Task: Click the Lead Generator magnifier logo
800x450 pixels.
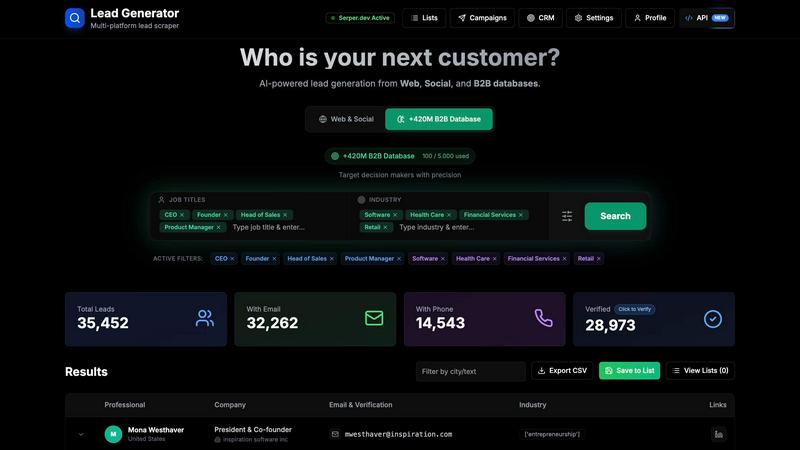Action: coord(74,18)
